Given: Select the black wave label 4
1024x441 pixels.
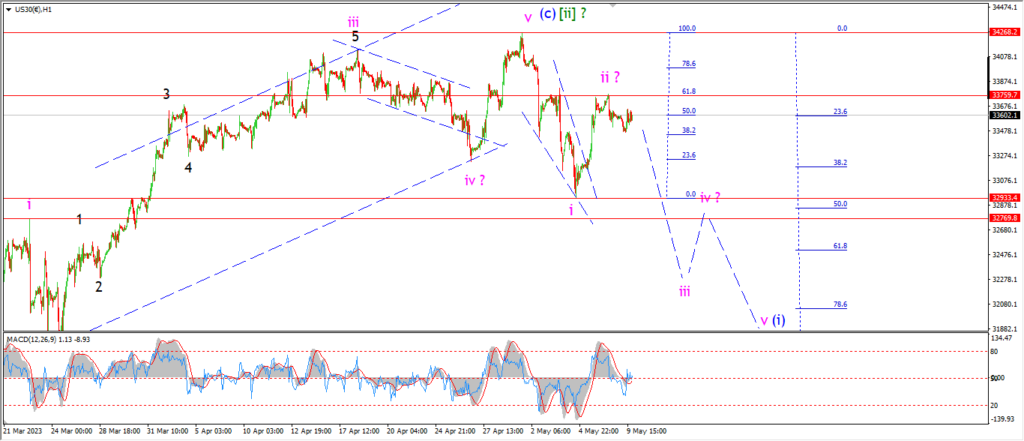Looking at the screenshot, I should point(188,167).
